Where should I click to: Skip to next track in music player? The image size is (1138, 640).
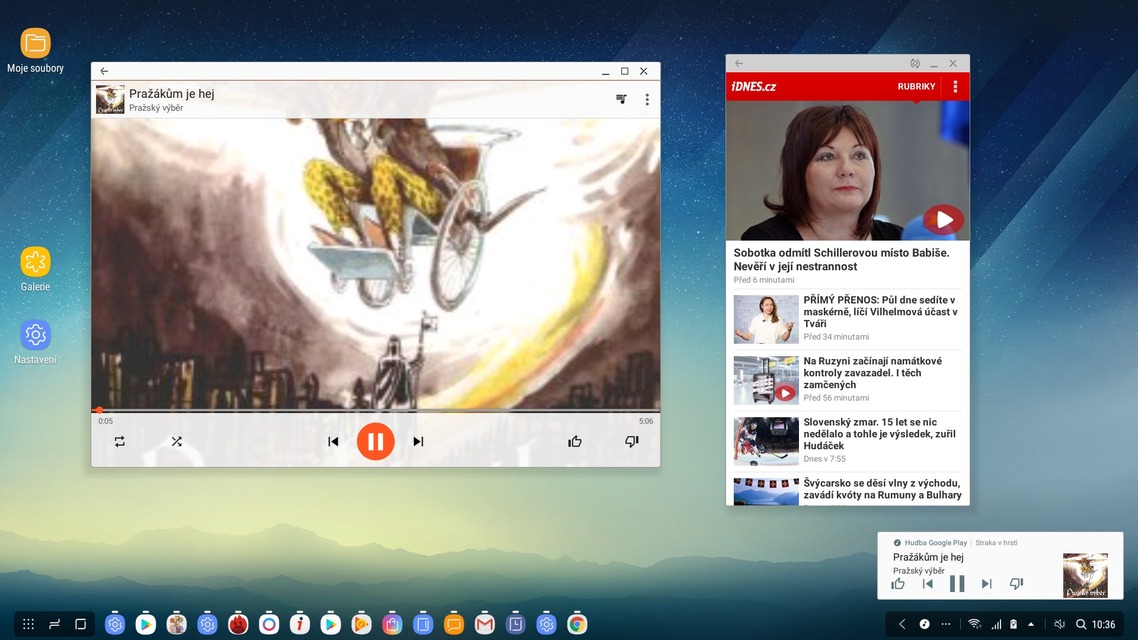[418, 442]
